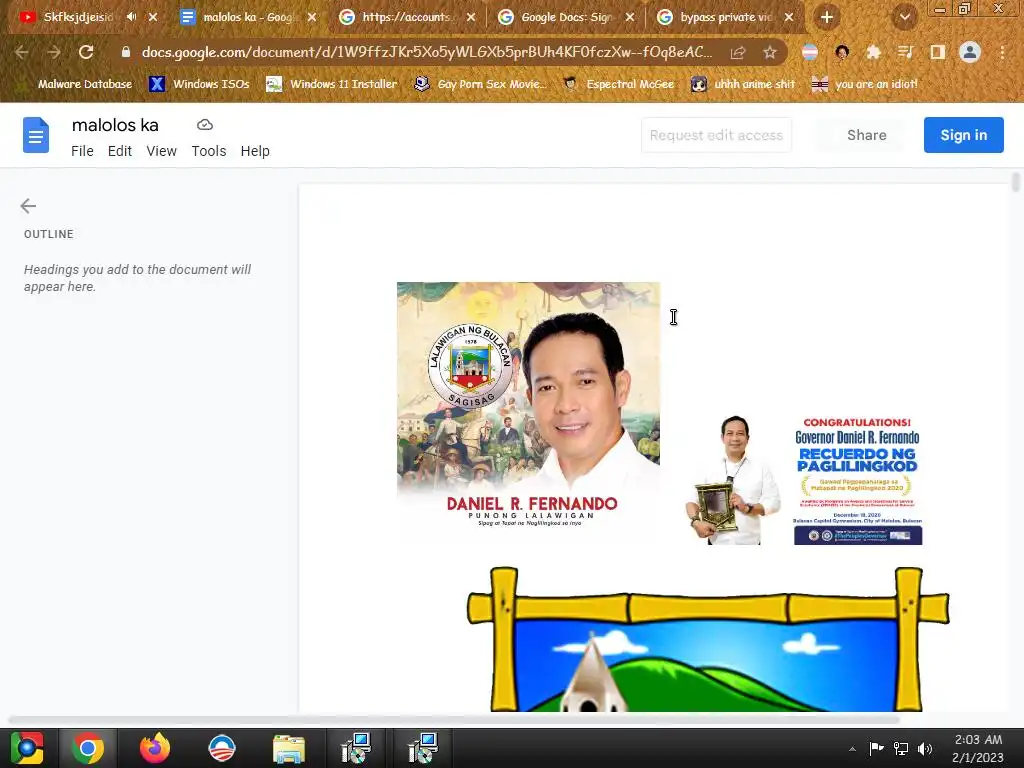Click the malolos ka document title

[115, 125]
